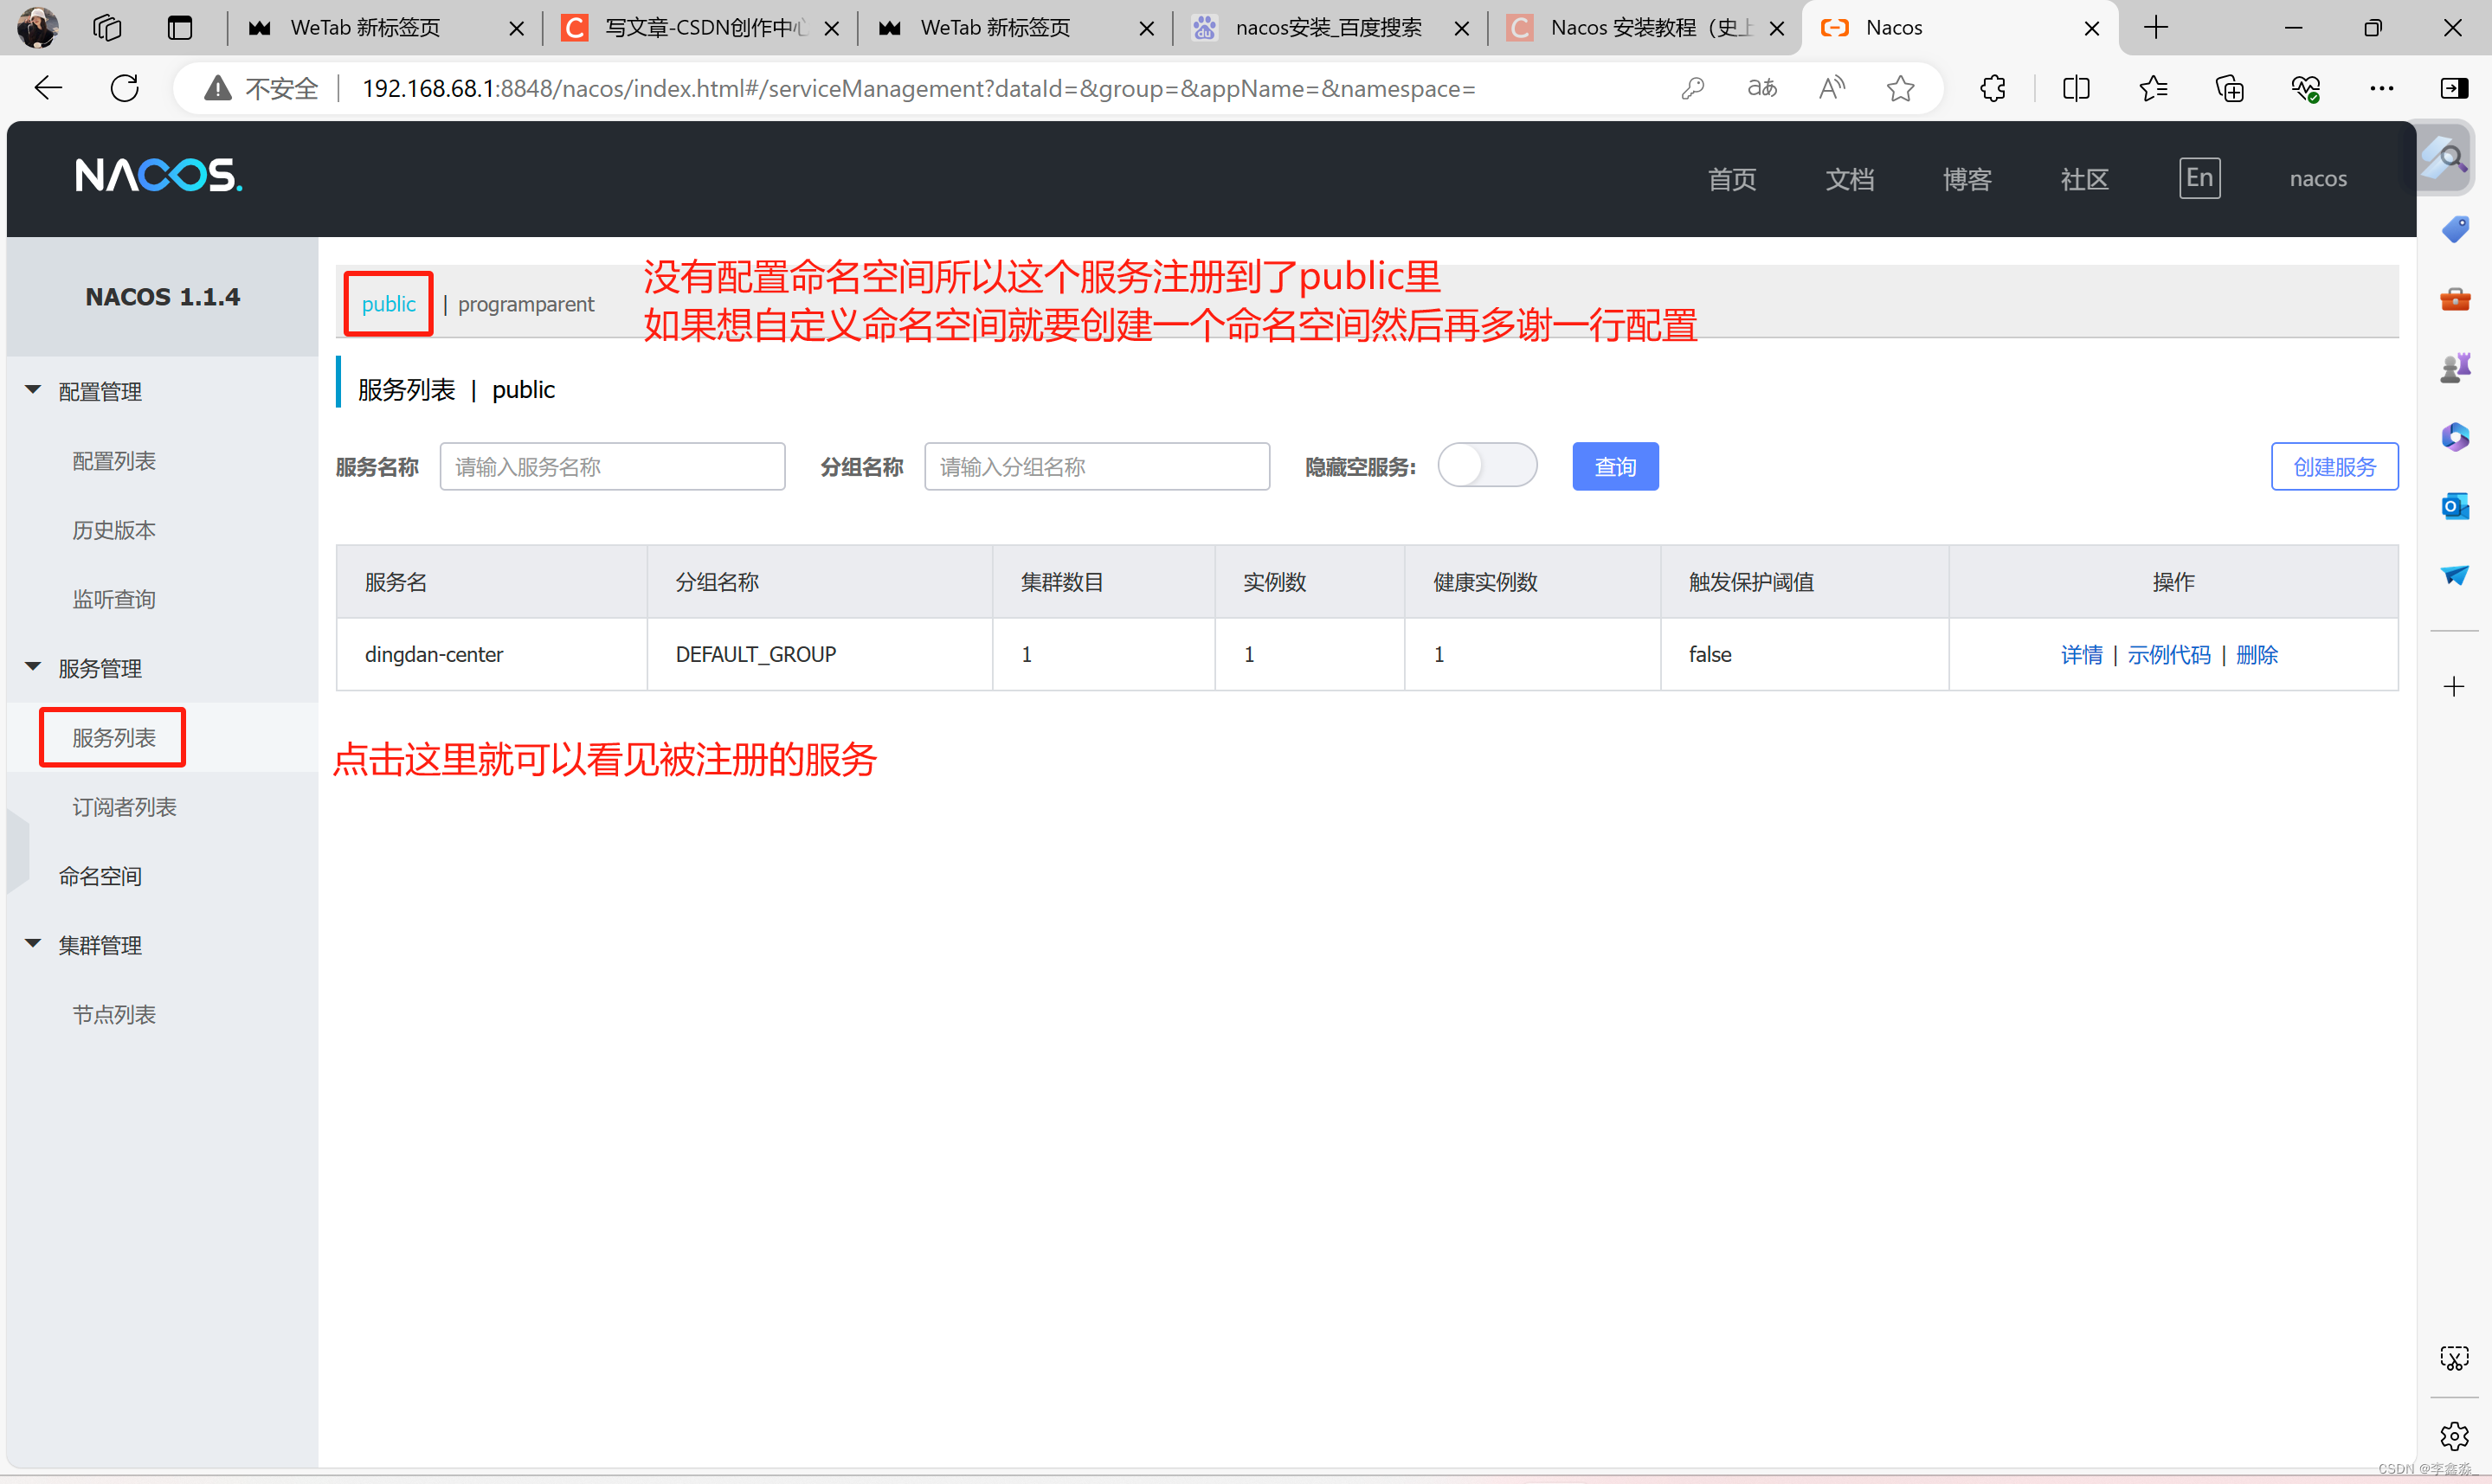
Task: Open Tools in the Edge sidebar
Action: click(x=2455, y=298)
